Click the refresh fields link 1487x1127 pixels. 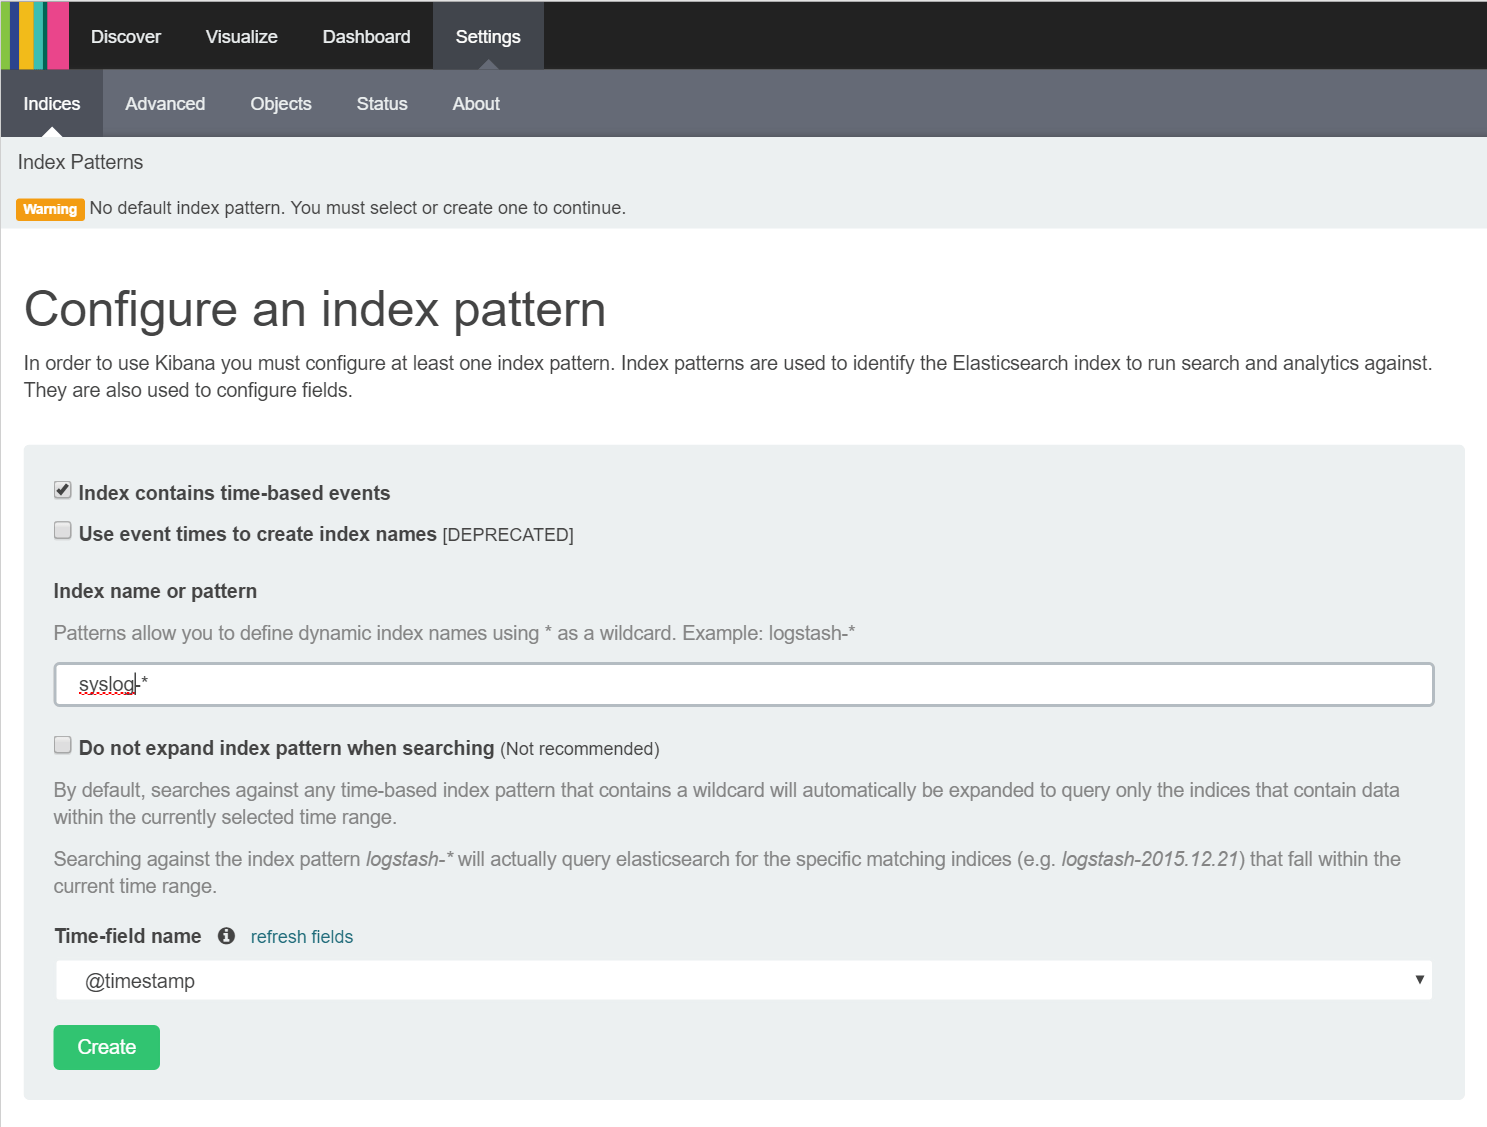pos(302,937)
